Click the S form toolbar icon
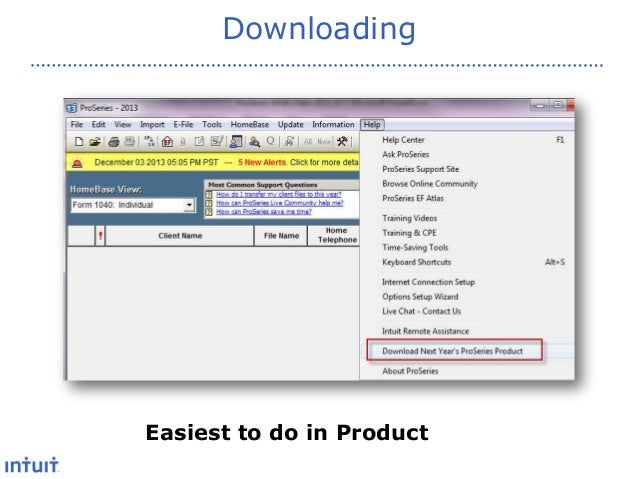This screenshot has width=638, height=479. (x=216, y=141)
